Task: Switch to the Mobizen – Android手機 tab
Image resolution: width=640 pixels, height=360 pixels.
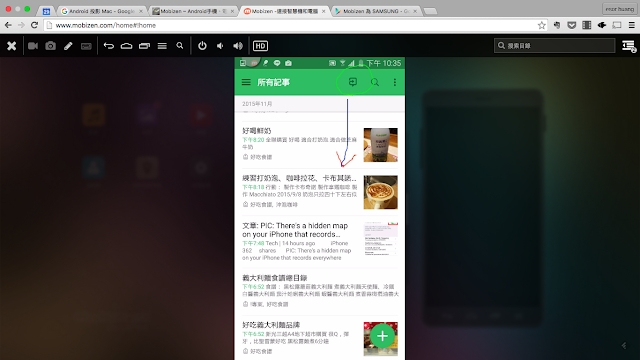Action: coord(192,11)
